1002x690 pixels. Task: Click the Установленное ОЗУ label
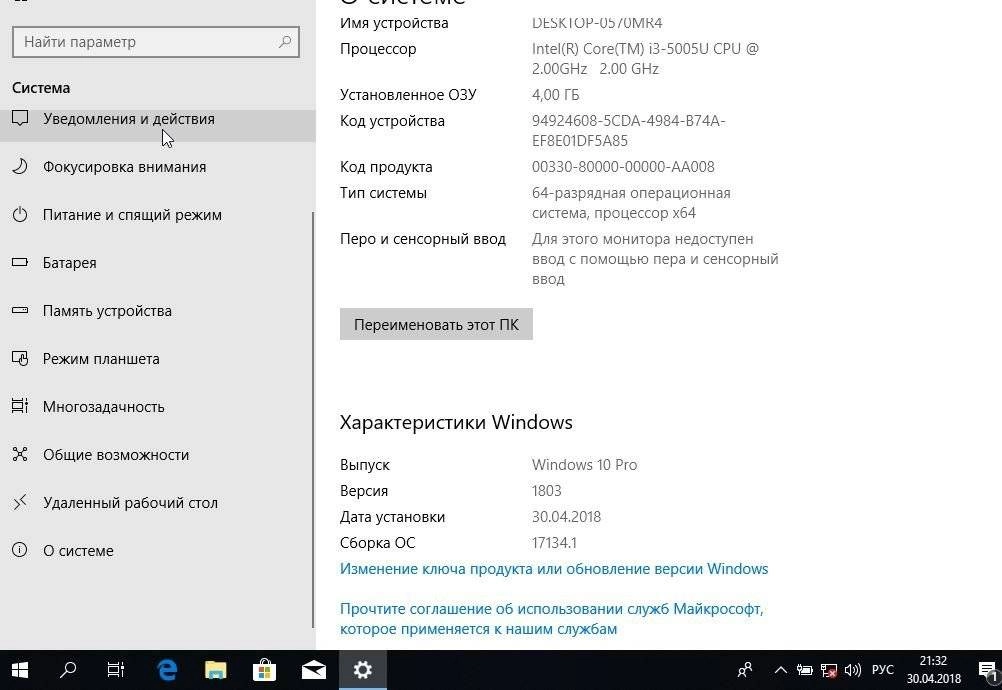(408, 95)
